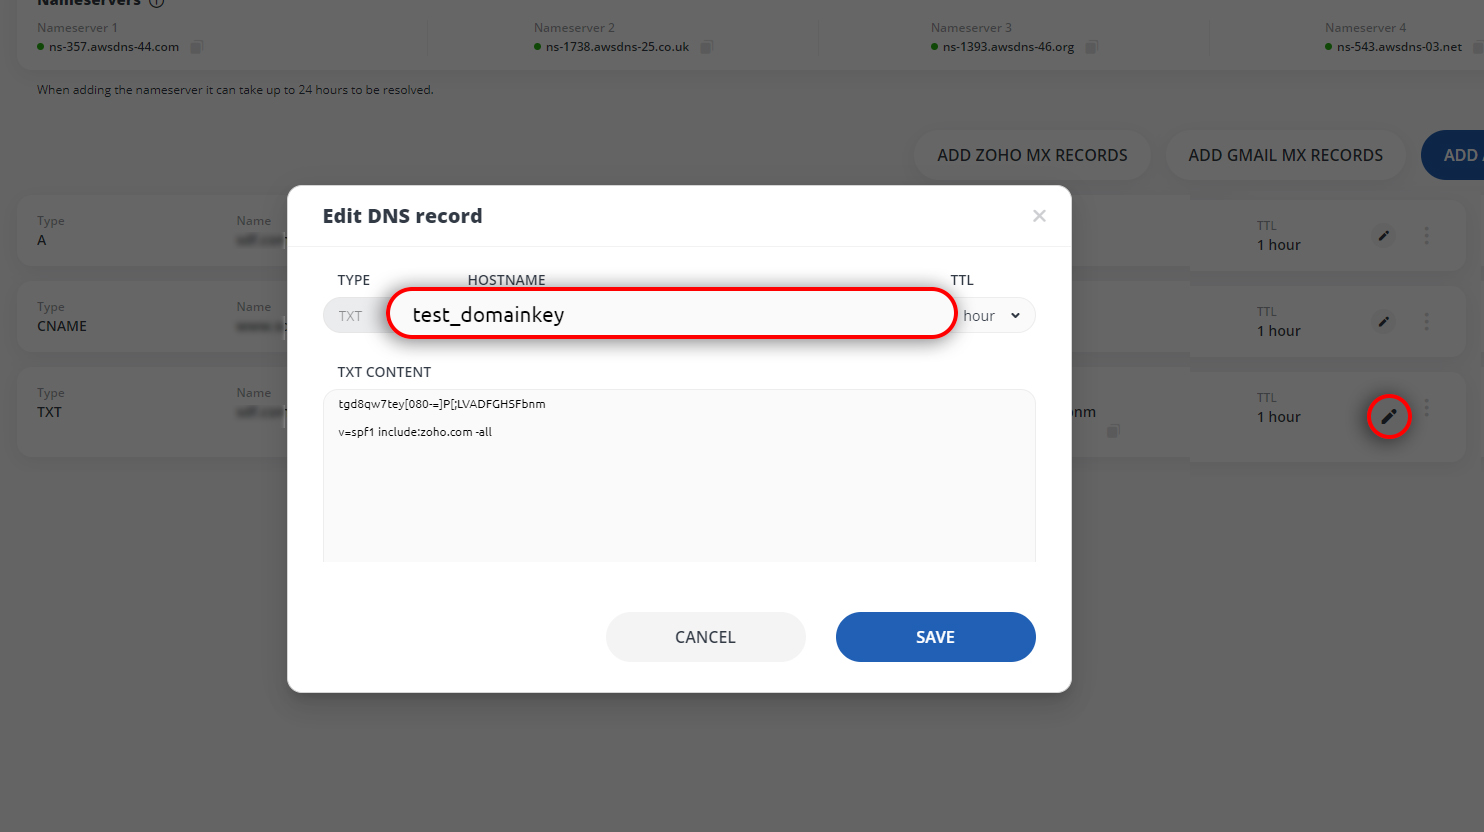Click the pencil edit icon for A record

coord(1384,236)
